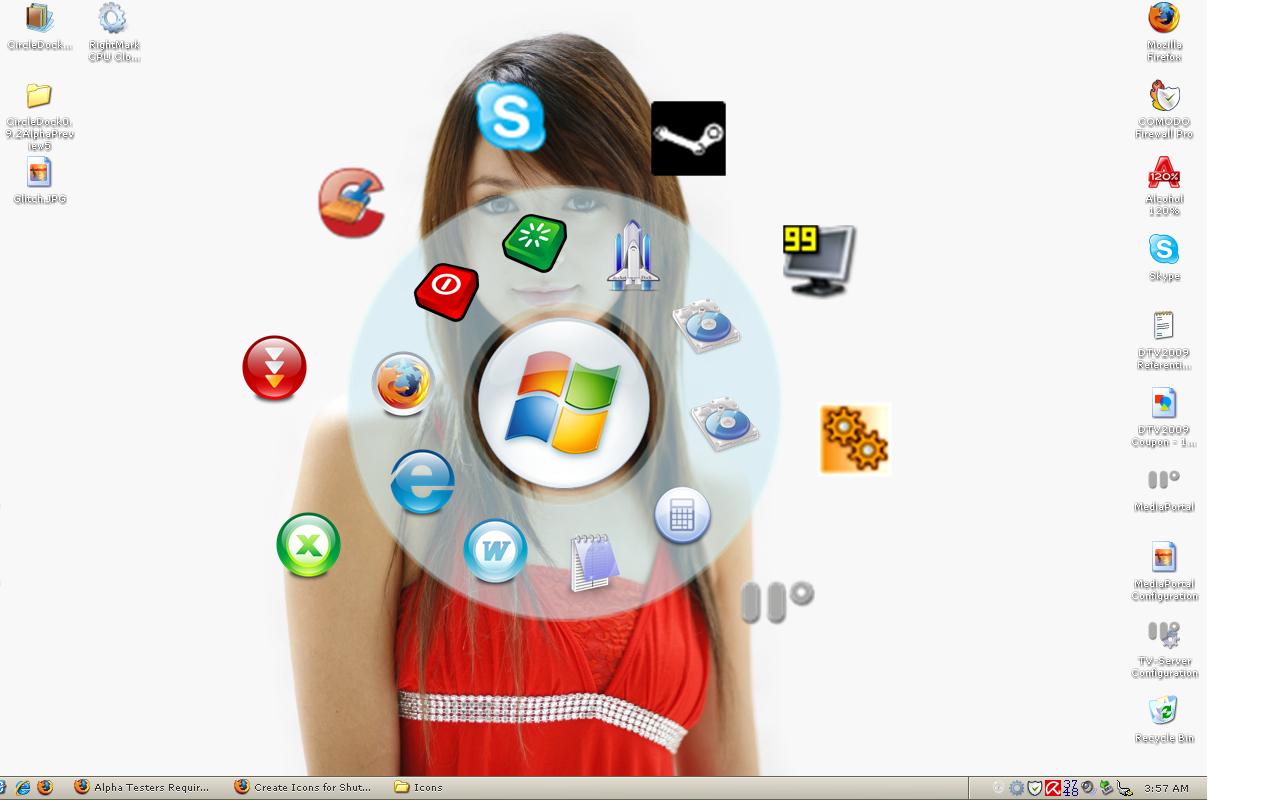Start CCleaner from the dock ring
Image resolution: width=1280 pixels, height=800 pixels.
(x=352, y=202)
